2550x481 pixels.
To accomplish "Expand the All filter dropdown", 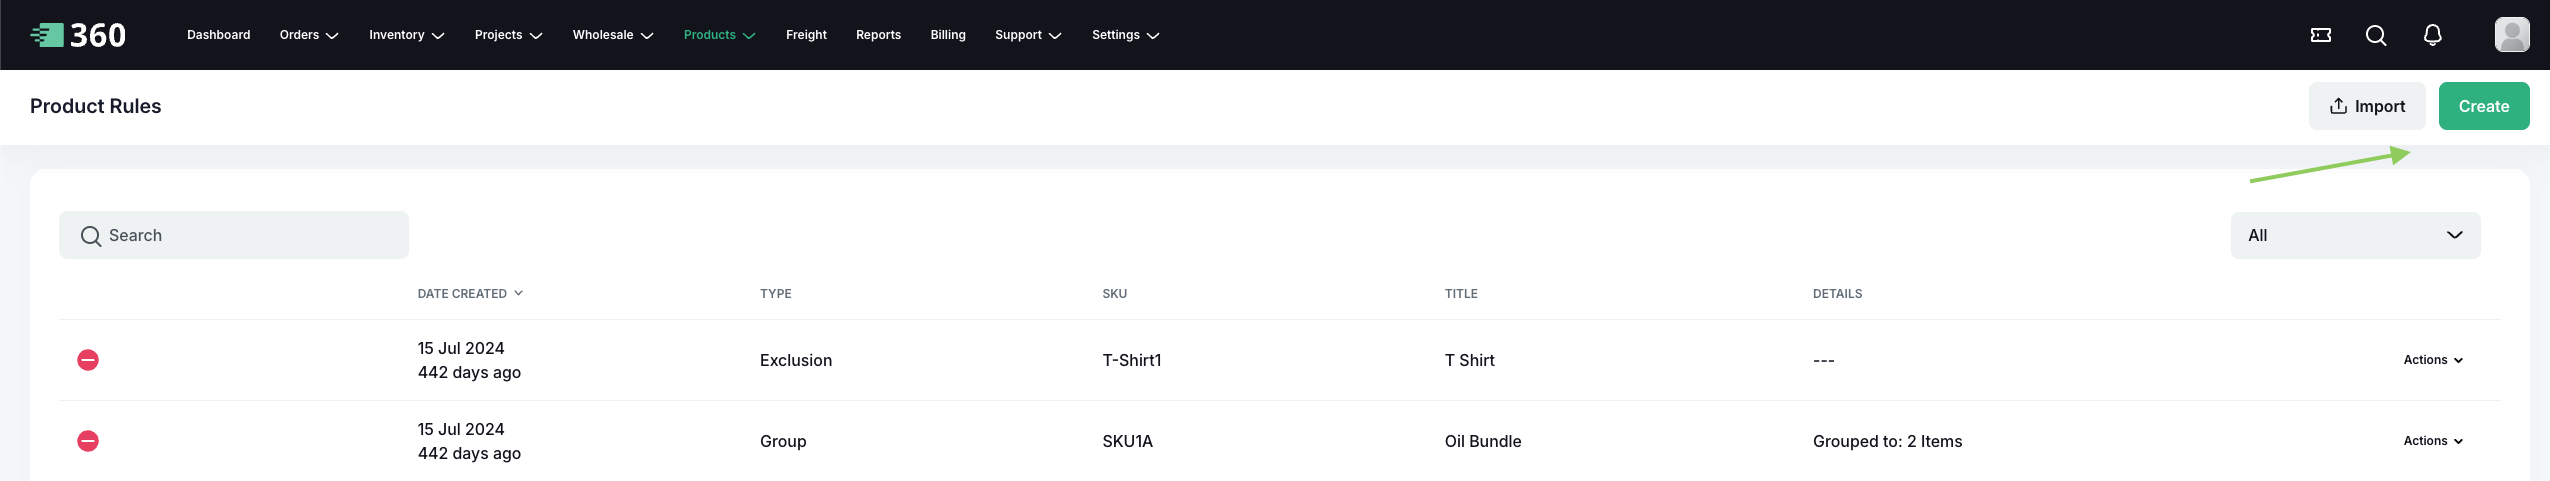I will (2355, 235).
